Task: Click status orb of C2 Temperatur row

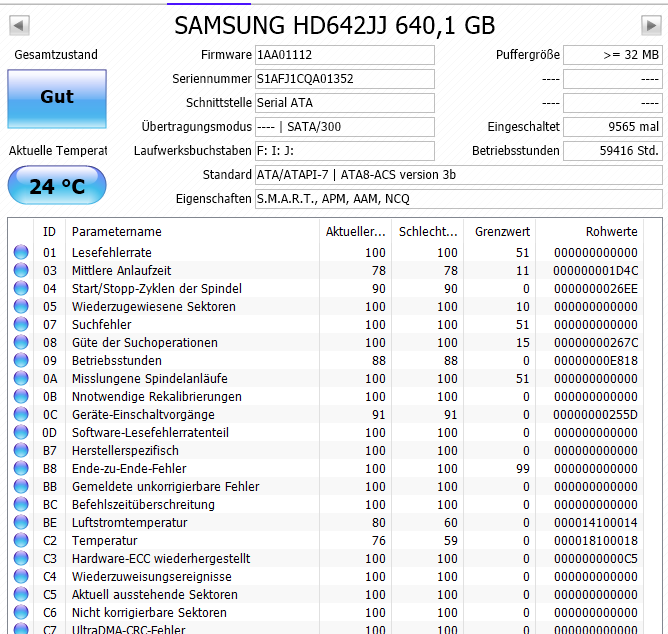Action: (x=21, y=540)
